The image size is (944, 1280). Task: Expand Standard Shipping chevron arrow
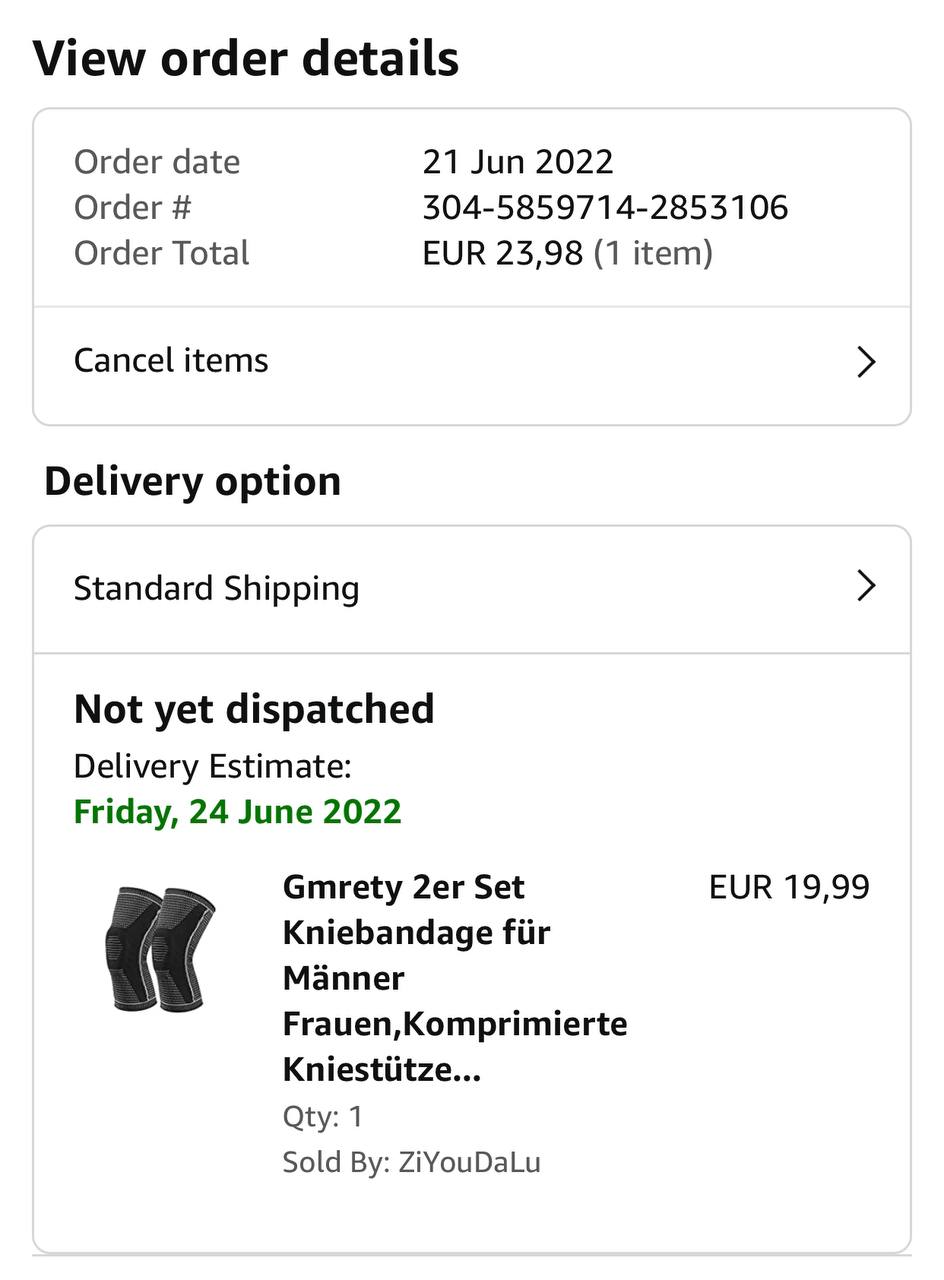(866, 587)
